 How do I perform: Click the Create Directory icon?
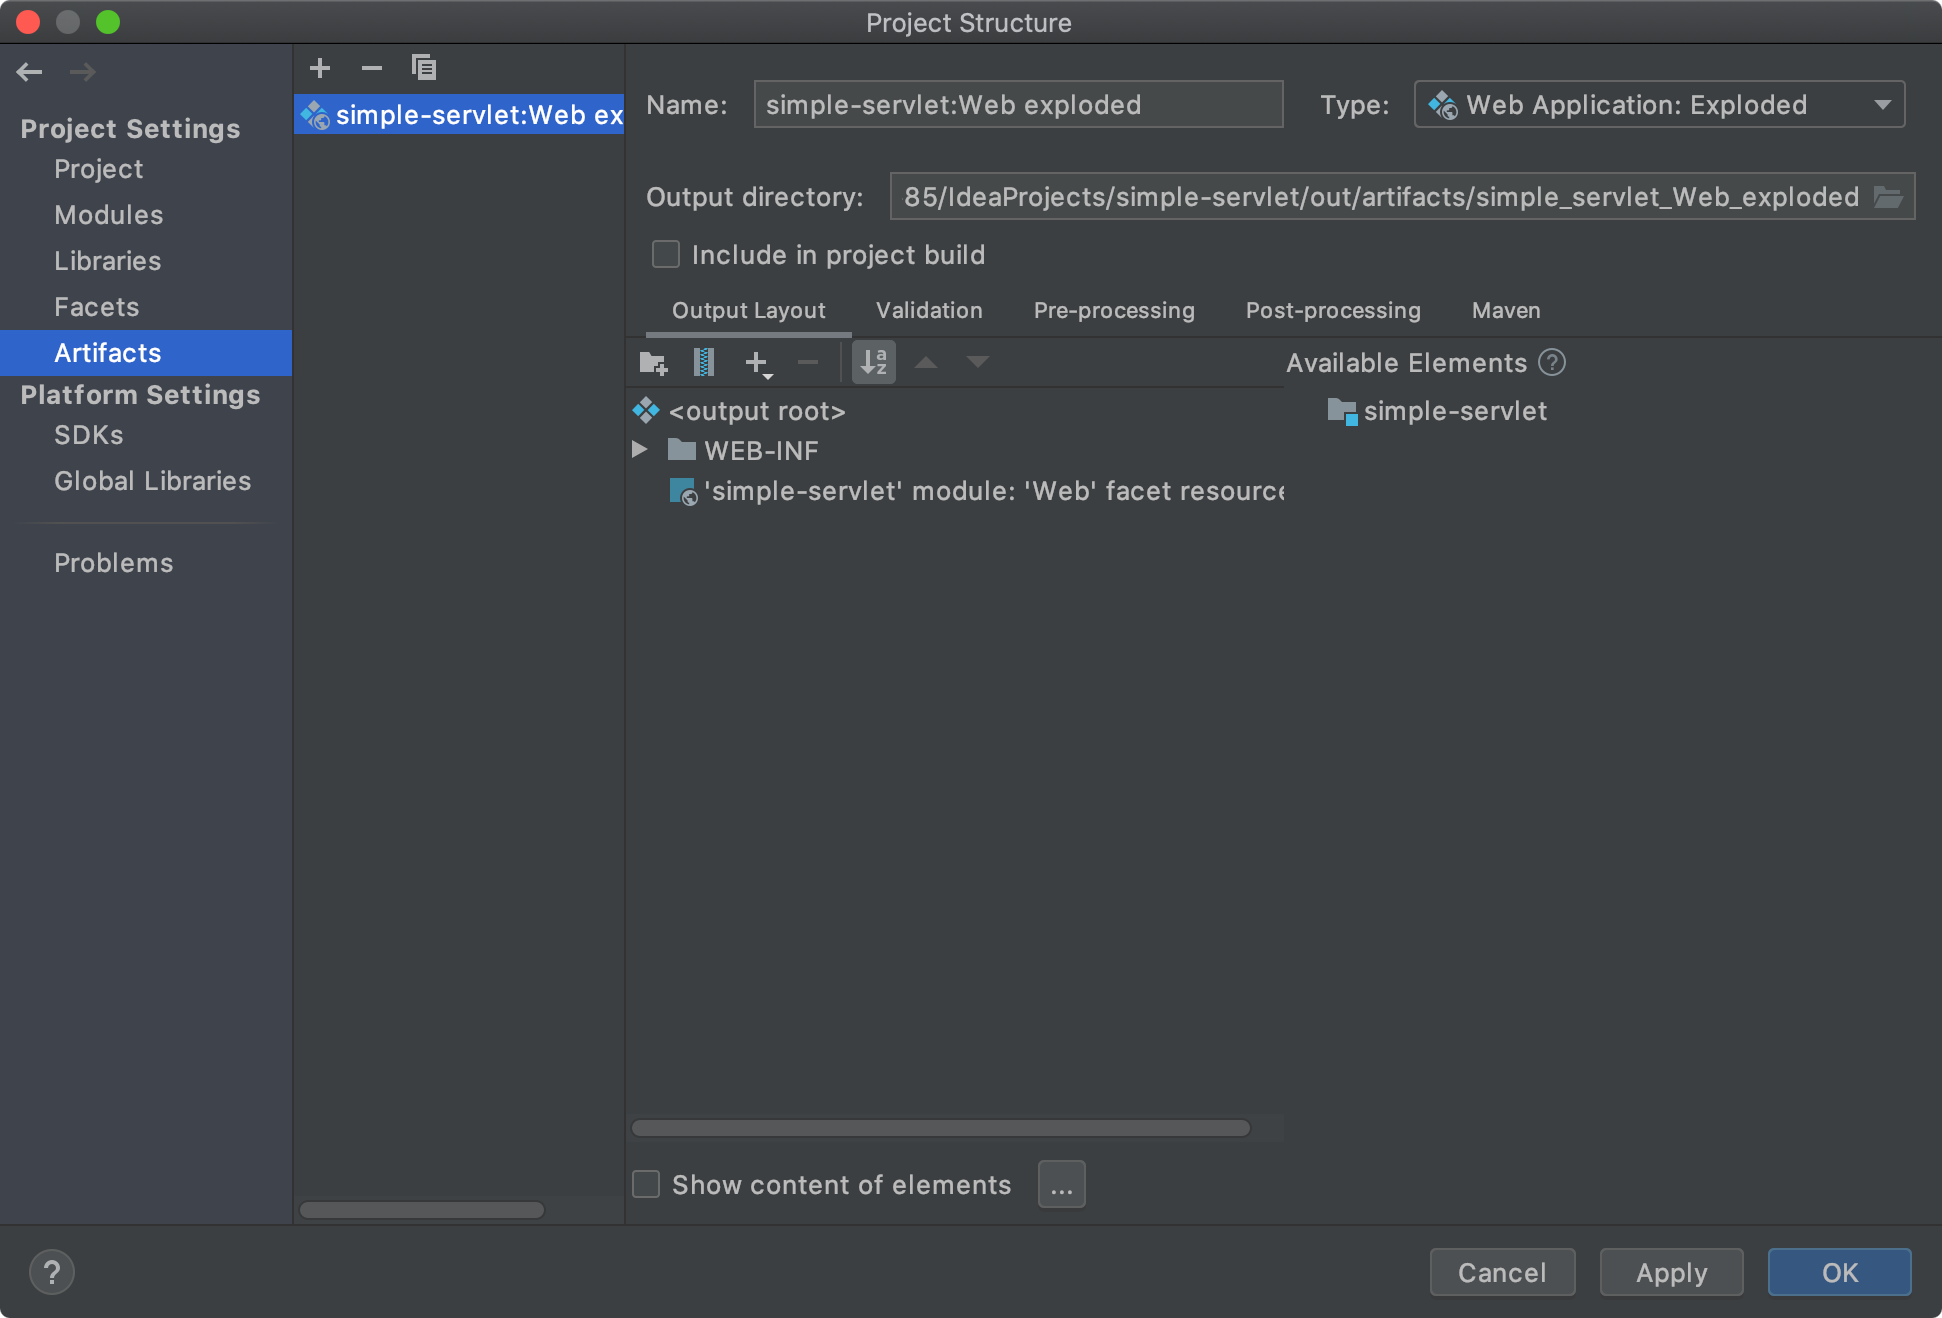(x=653, y=362)
